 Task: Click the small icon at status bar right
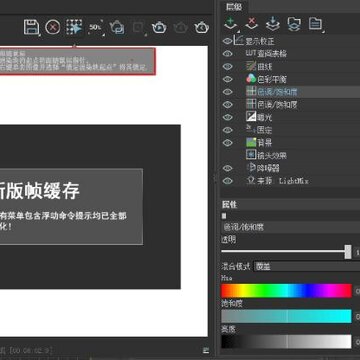[x=206, y=350]
